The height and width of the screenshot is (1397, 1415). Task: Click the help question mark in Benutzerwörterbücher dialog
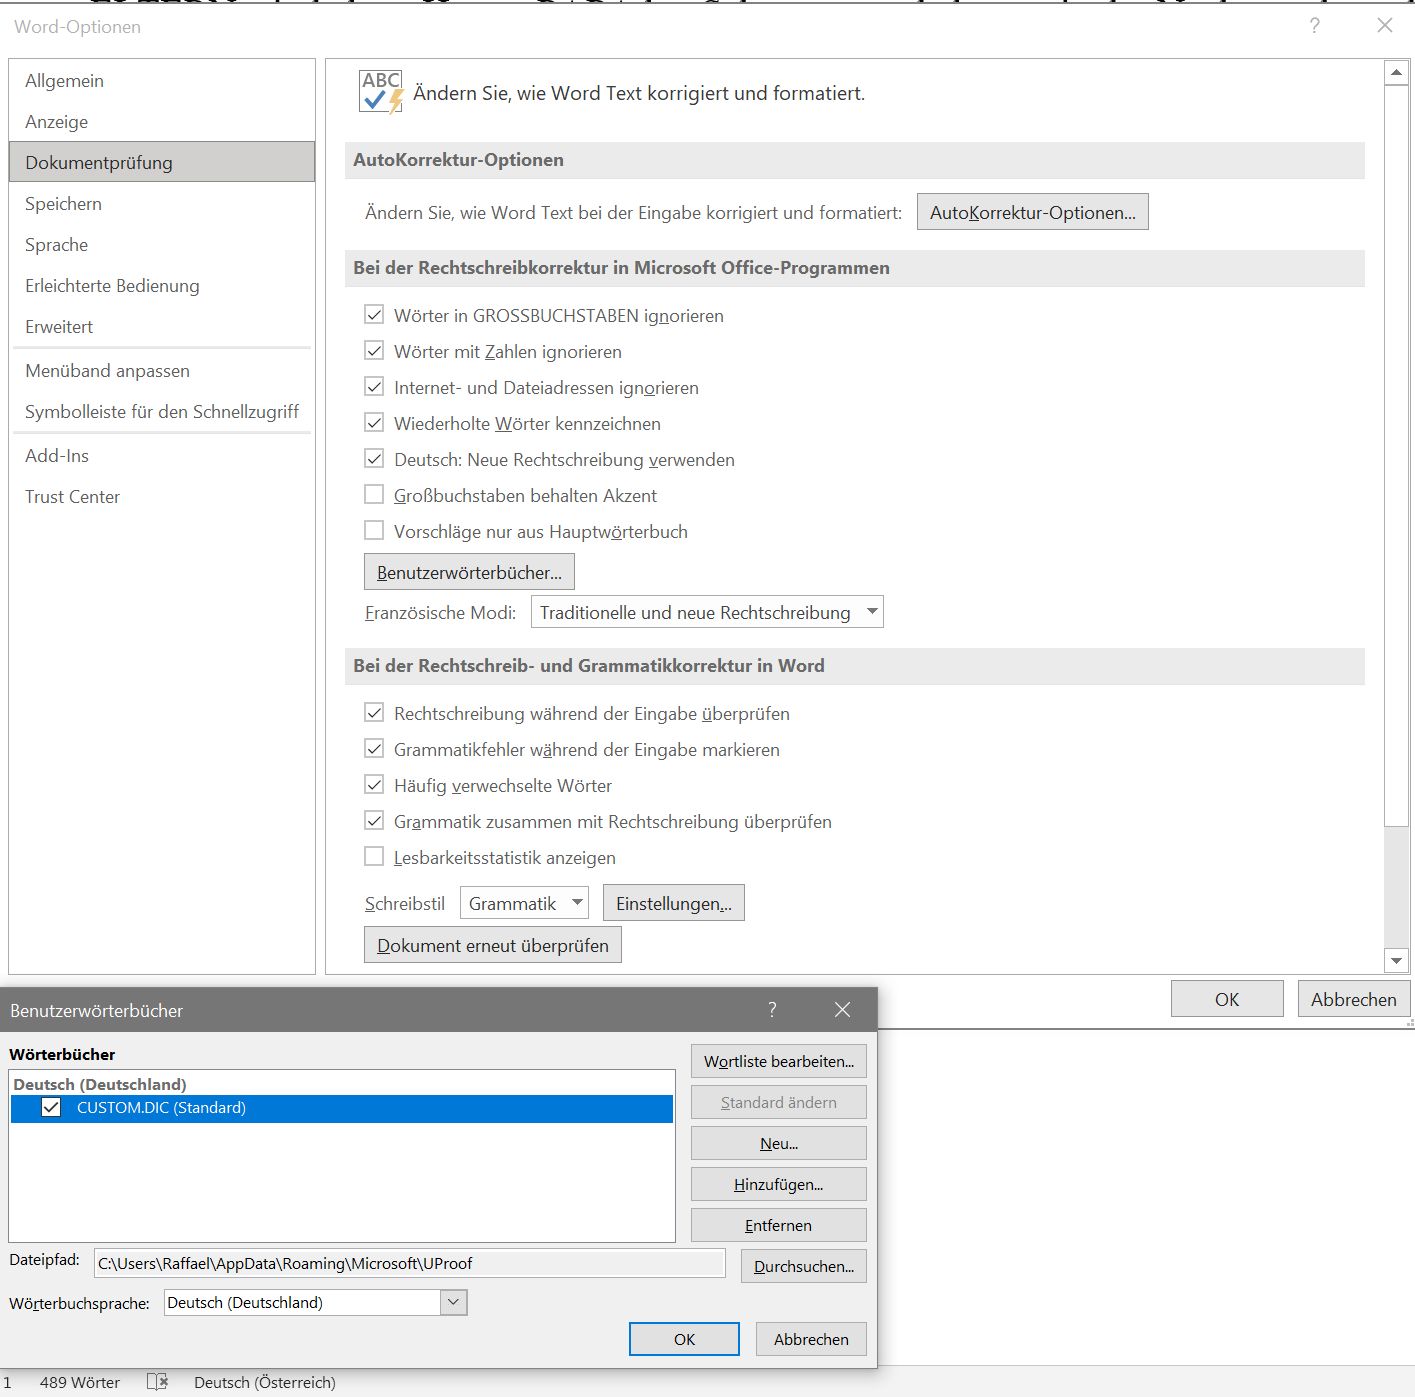click(x=772, y=1010)
